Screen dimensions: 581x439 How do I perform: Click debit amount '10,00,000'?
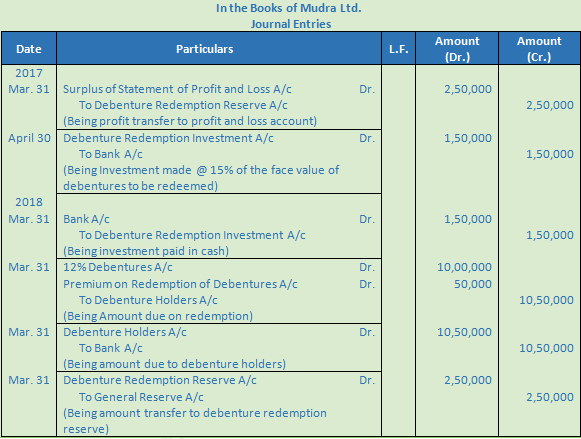click(x=464, y=267)
